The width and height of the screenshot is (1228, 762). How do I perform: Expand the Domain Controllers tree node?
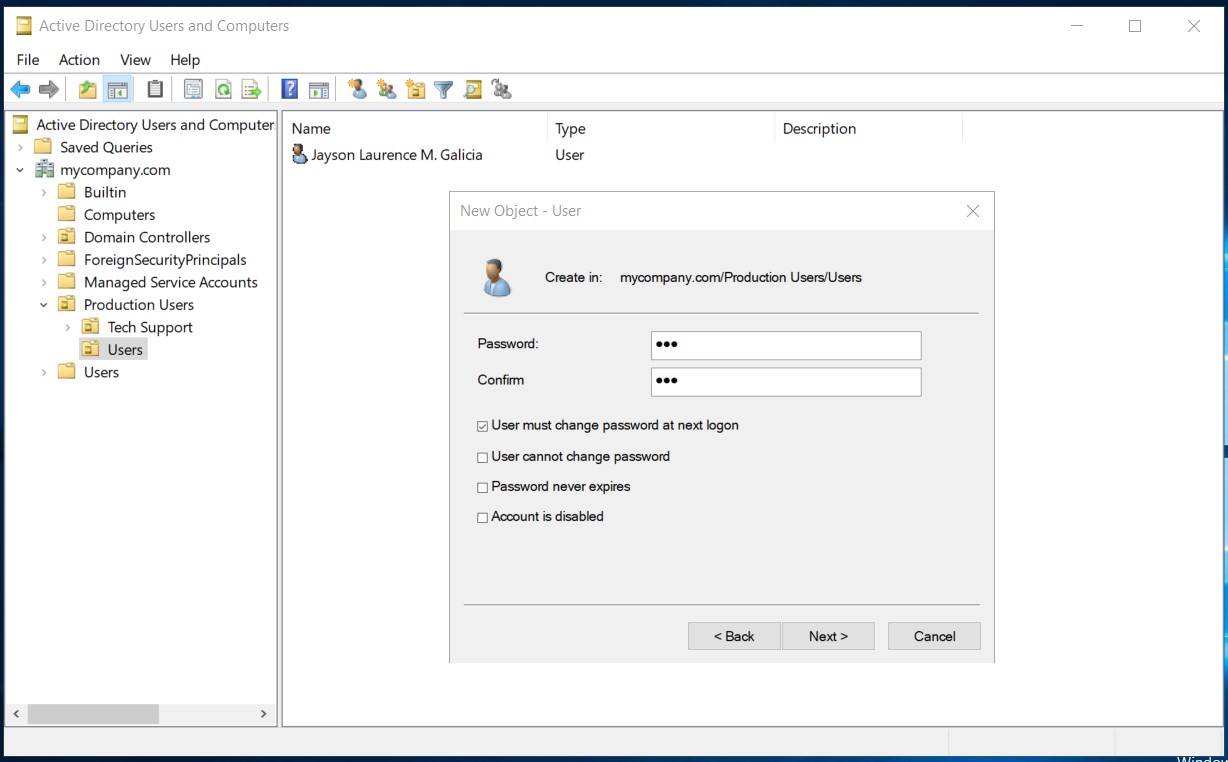pyautogui.click(x=44, y=237)
